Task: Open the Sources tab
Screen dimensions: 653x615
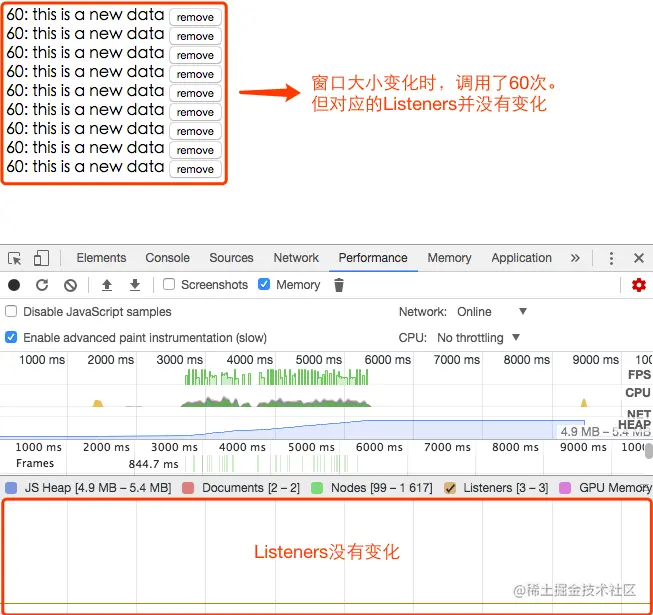Action: [x=231, y=258]
